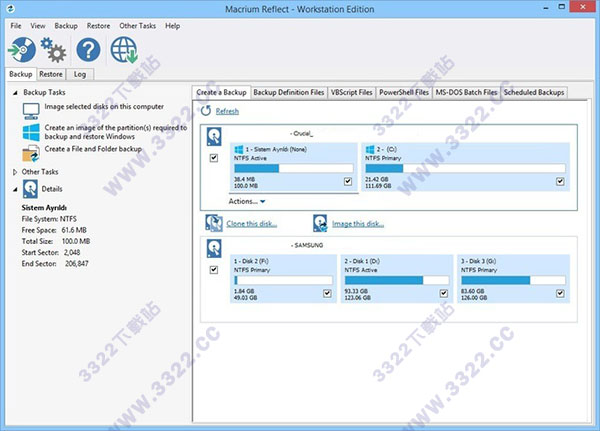Select Create a File and Folder backup
The height and width of the screenshot is (431, 600).
[x=93, y=149]
